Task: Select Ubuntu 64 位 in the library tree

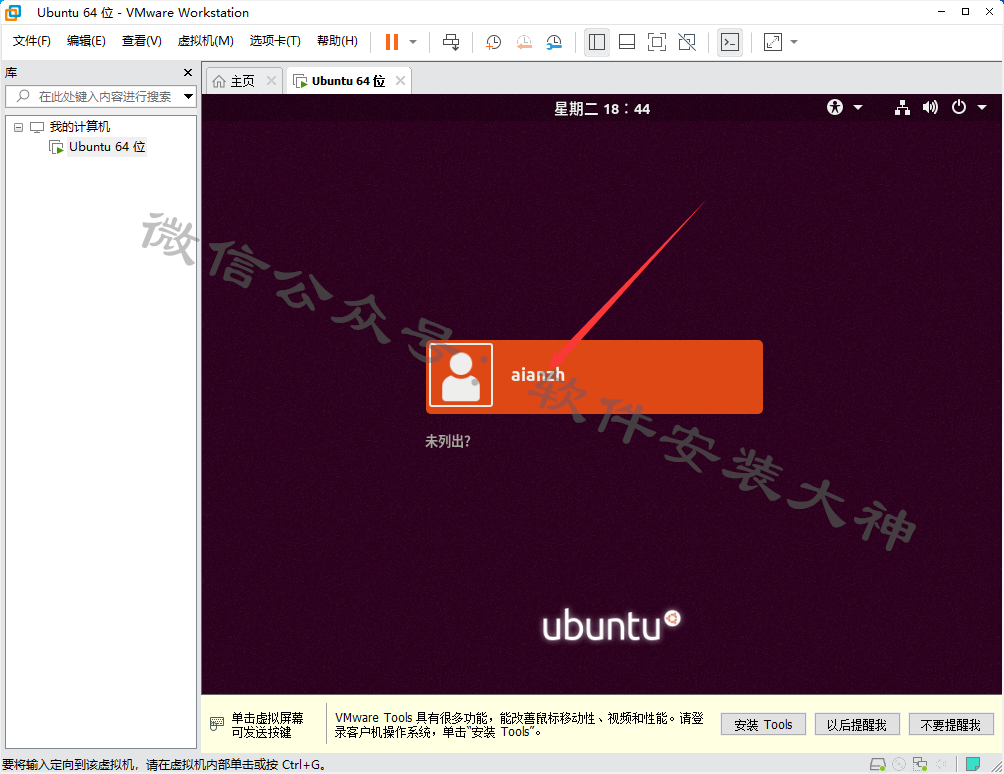Action: point(106,147)
